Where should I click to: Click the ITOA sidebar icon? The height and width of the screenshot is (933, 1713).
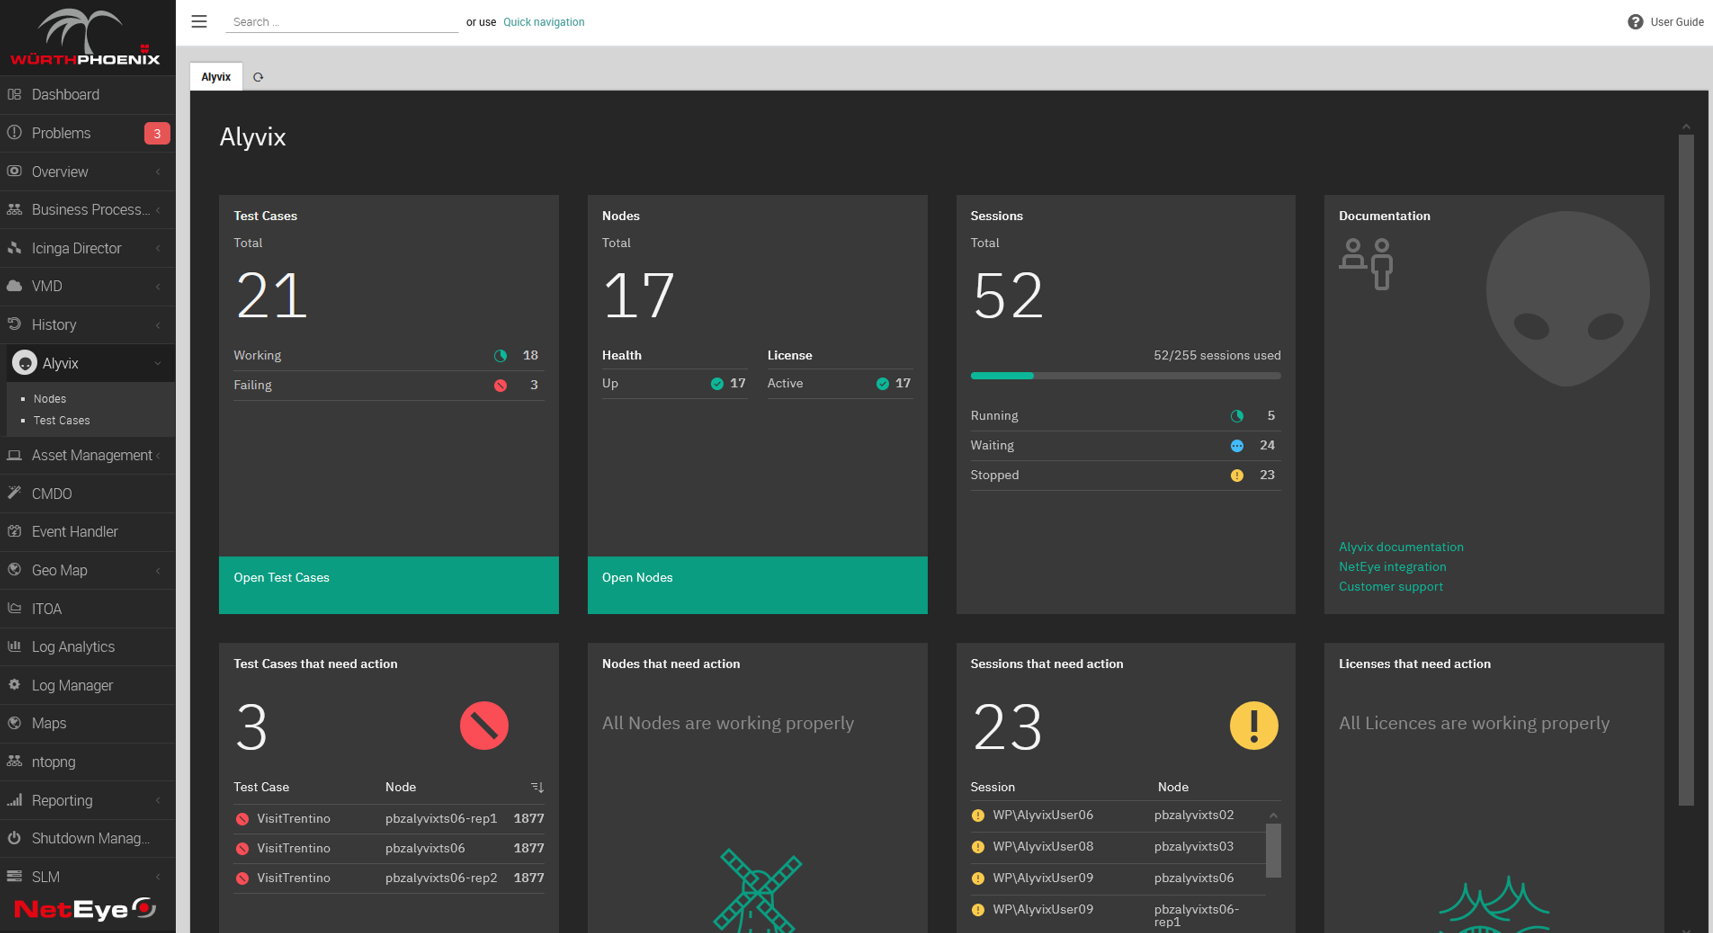click(14, 608)
